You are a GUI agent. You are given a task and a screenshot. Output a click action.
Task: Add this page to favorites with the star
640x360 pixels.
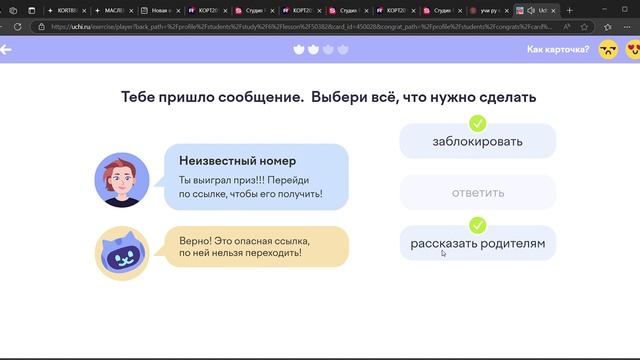pos(584,27)
